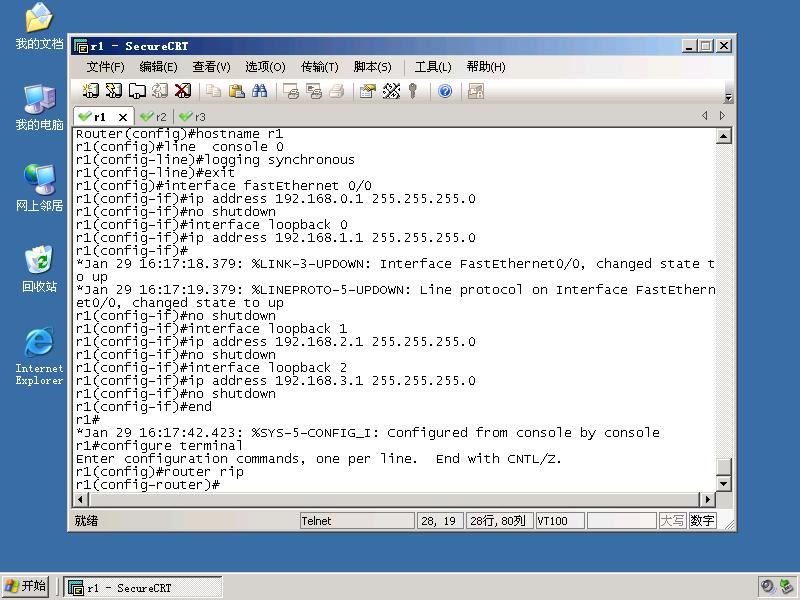Click the 就绪 status text

[x=86, y=521]
